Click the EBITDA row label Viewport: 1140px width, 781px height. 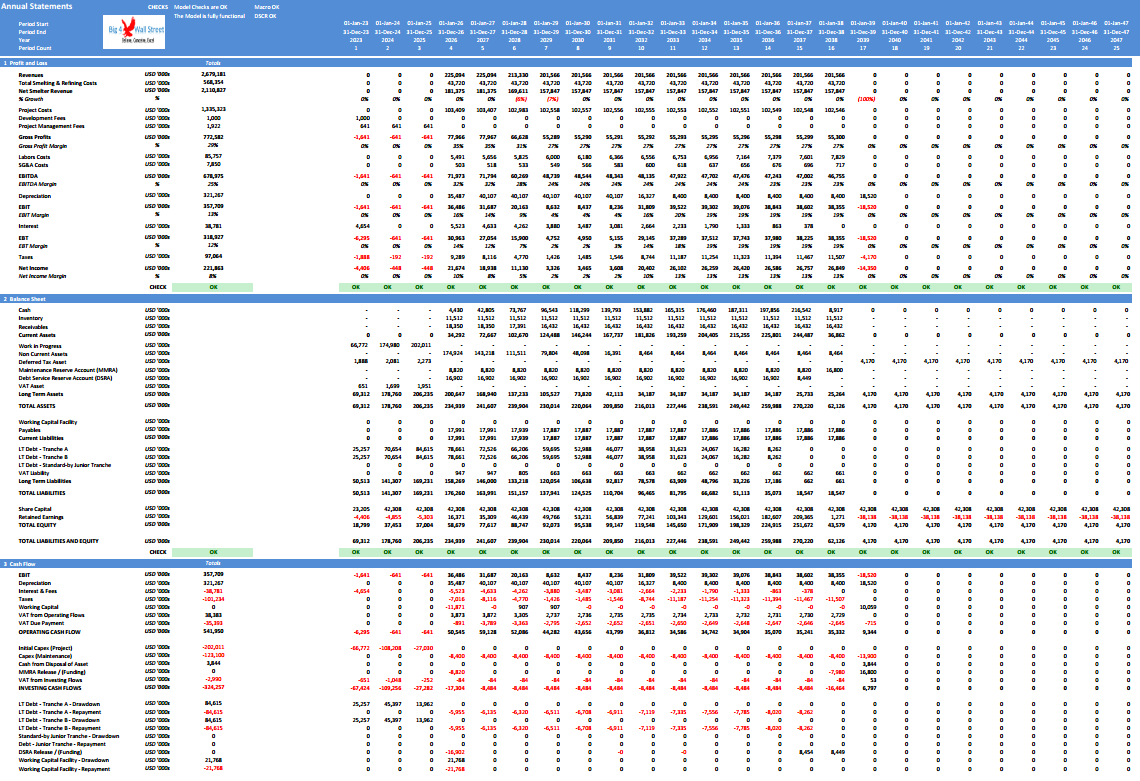click(x=29, y=176)
